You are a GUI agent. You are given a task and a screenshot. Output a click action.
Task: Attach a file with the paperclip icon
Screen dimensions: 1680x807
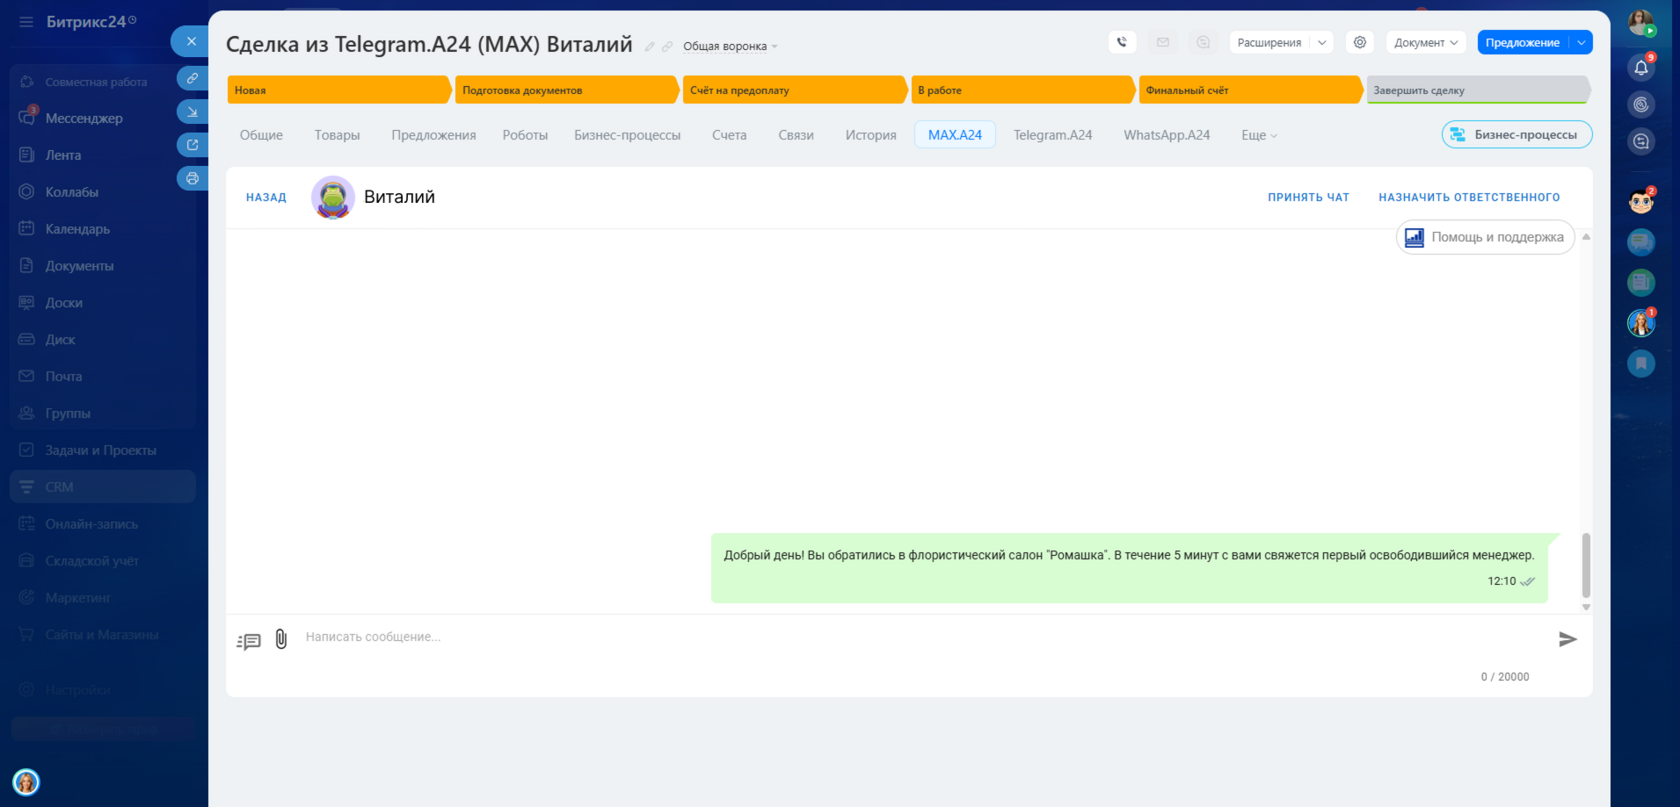[x=281, y=639]
